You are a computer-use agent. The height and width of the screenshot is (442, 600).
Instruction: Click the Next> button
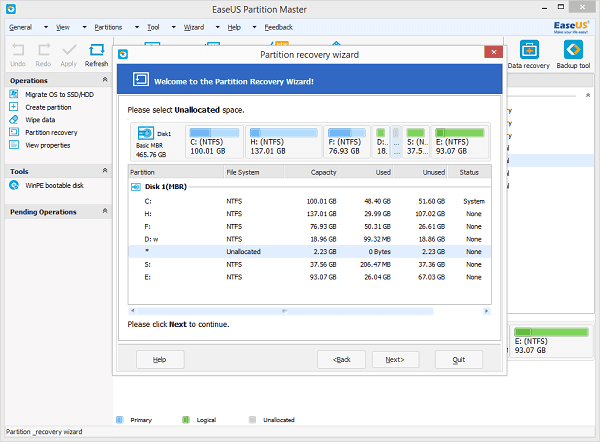395,359
